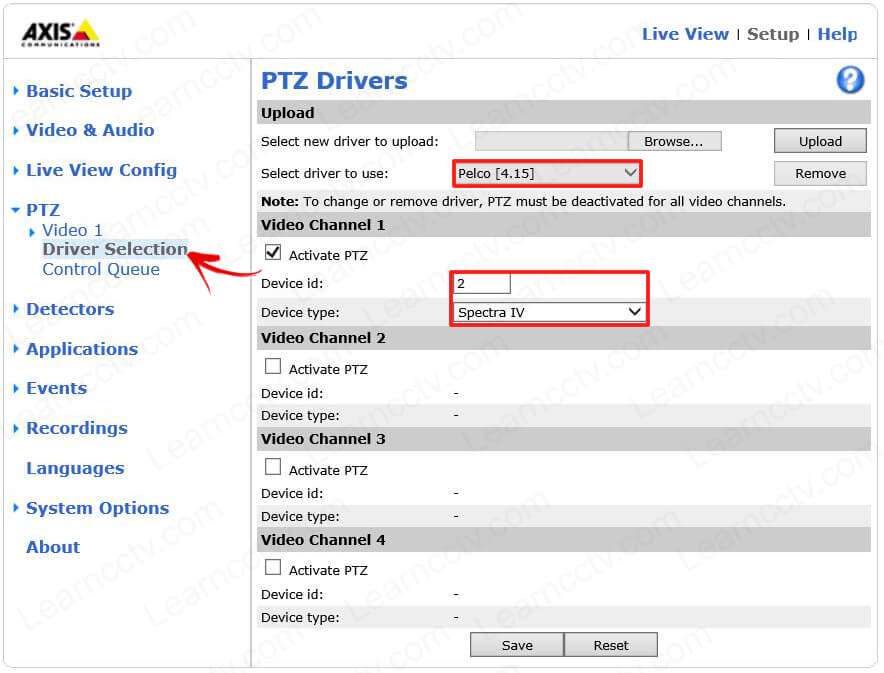Click the Browse button for driver file

[x=674, y=141]
